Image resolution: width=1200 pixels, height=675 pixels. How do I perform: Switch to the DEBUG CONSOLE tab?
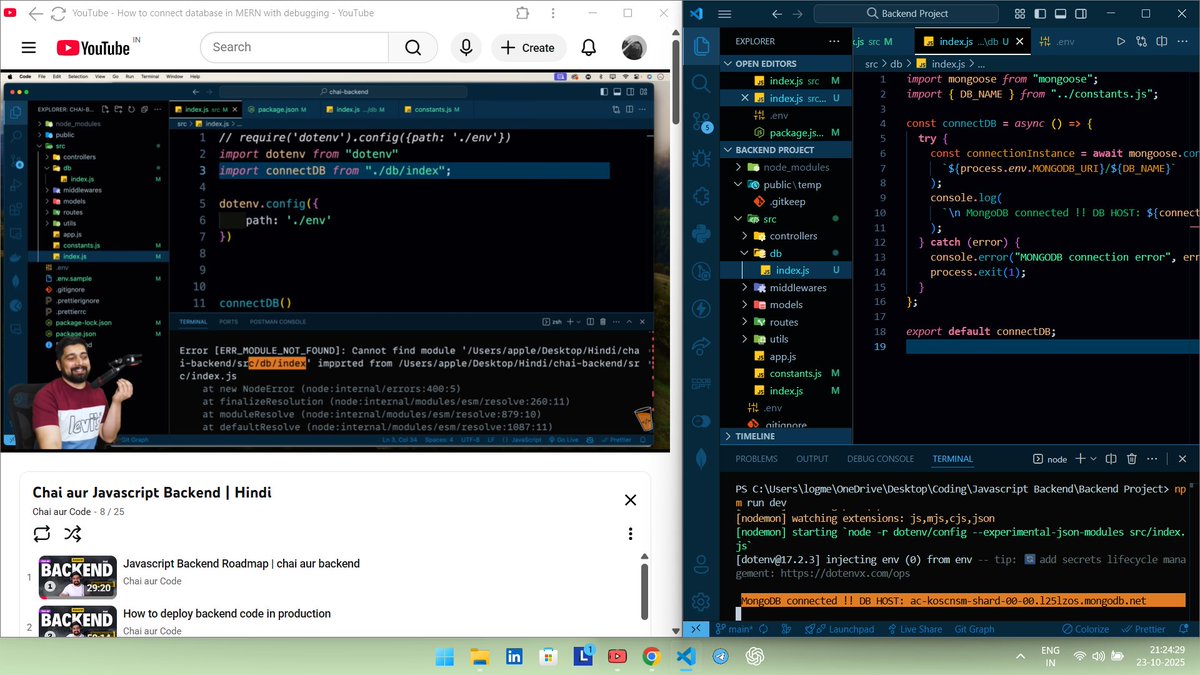point(880,459)
